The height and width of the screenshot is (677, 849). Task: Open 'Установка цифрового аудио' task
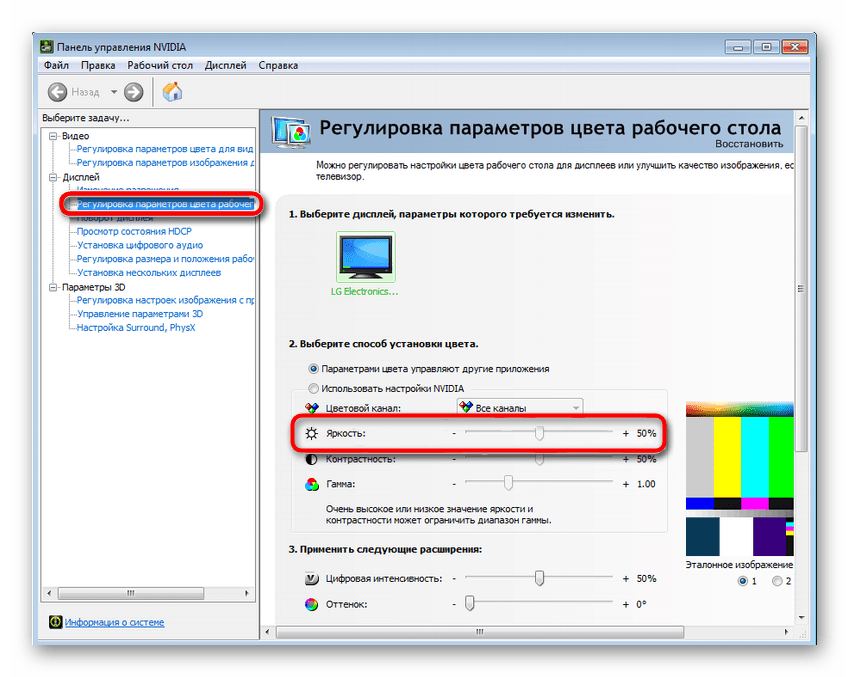coord(140,245)
